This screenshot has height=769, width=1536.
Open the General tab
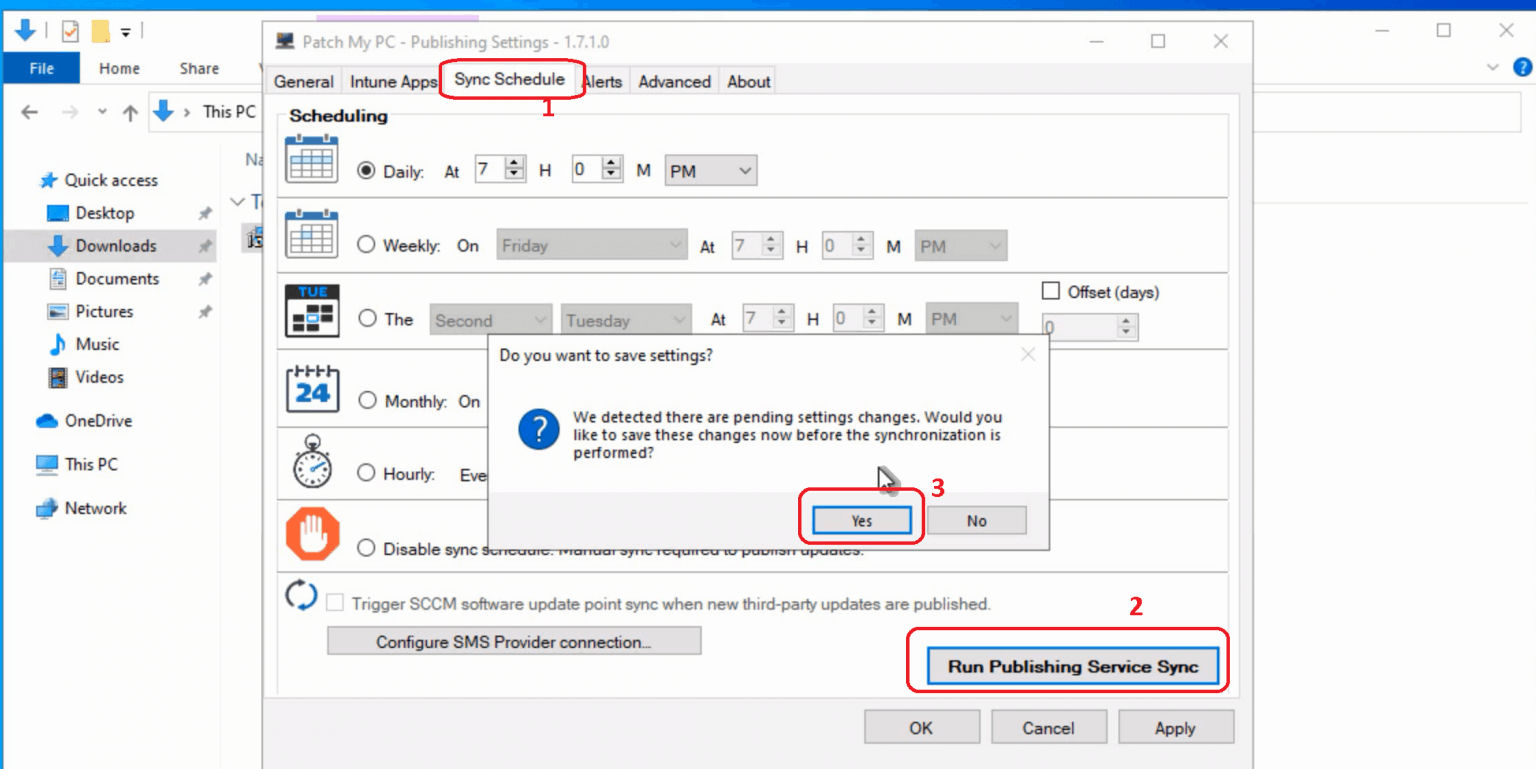click(x=303, y=81)
